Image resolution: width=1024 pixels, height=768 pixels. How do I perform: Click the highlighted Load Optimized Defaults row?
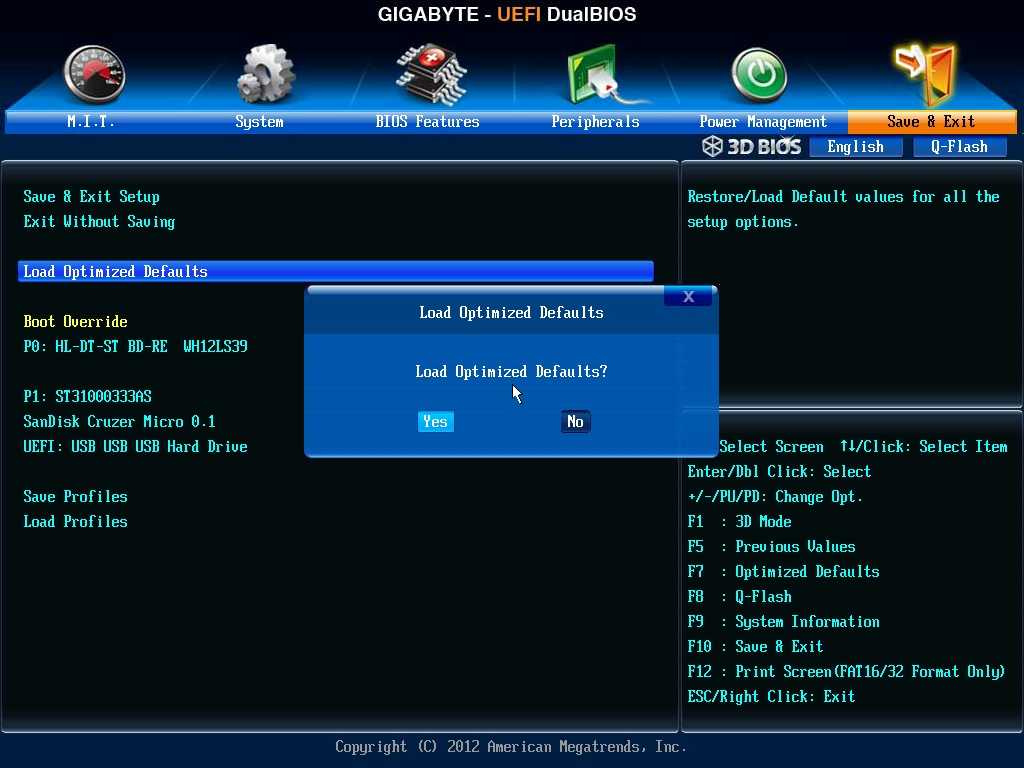click(x=336, y=271)
